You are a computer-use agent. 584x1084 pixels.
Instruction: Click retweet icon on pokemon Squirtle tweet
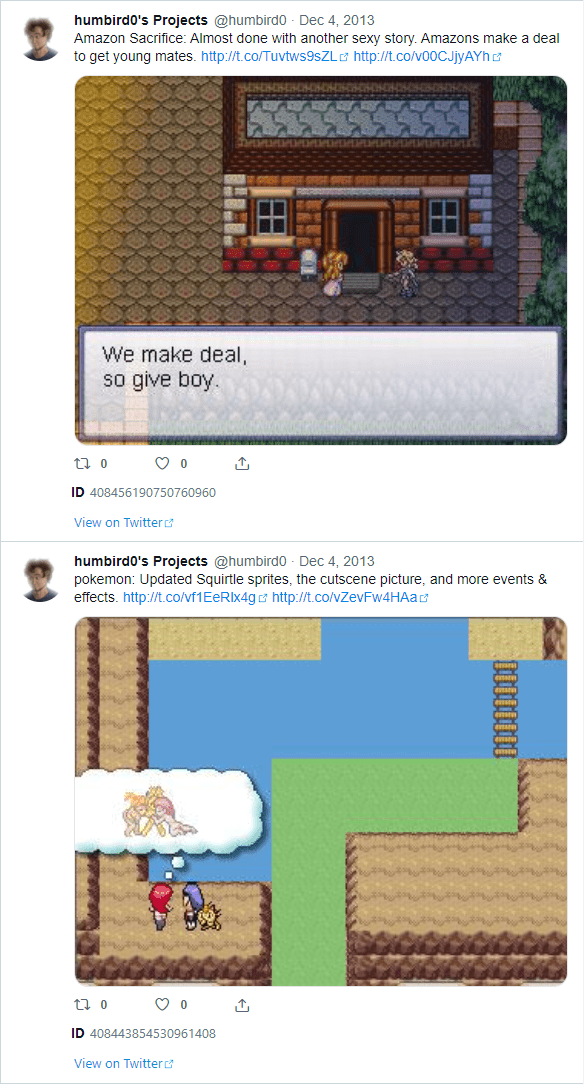pyautogui.click(x=81, y=1004)
